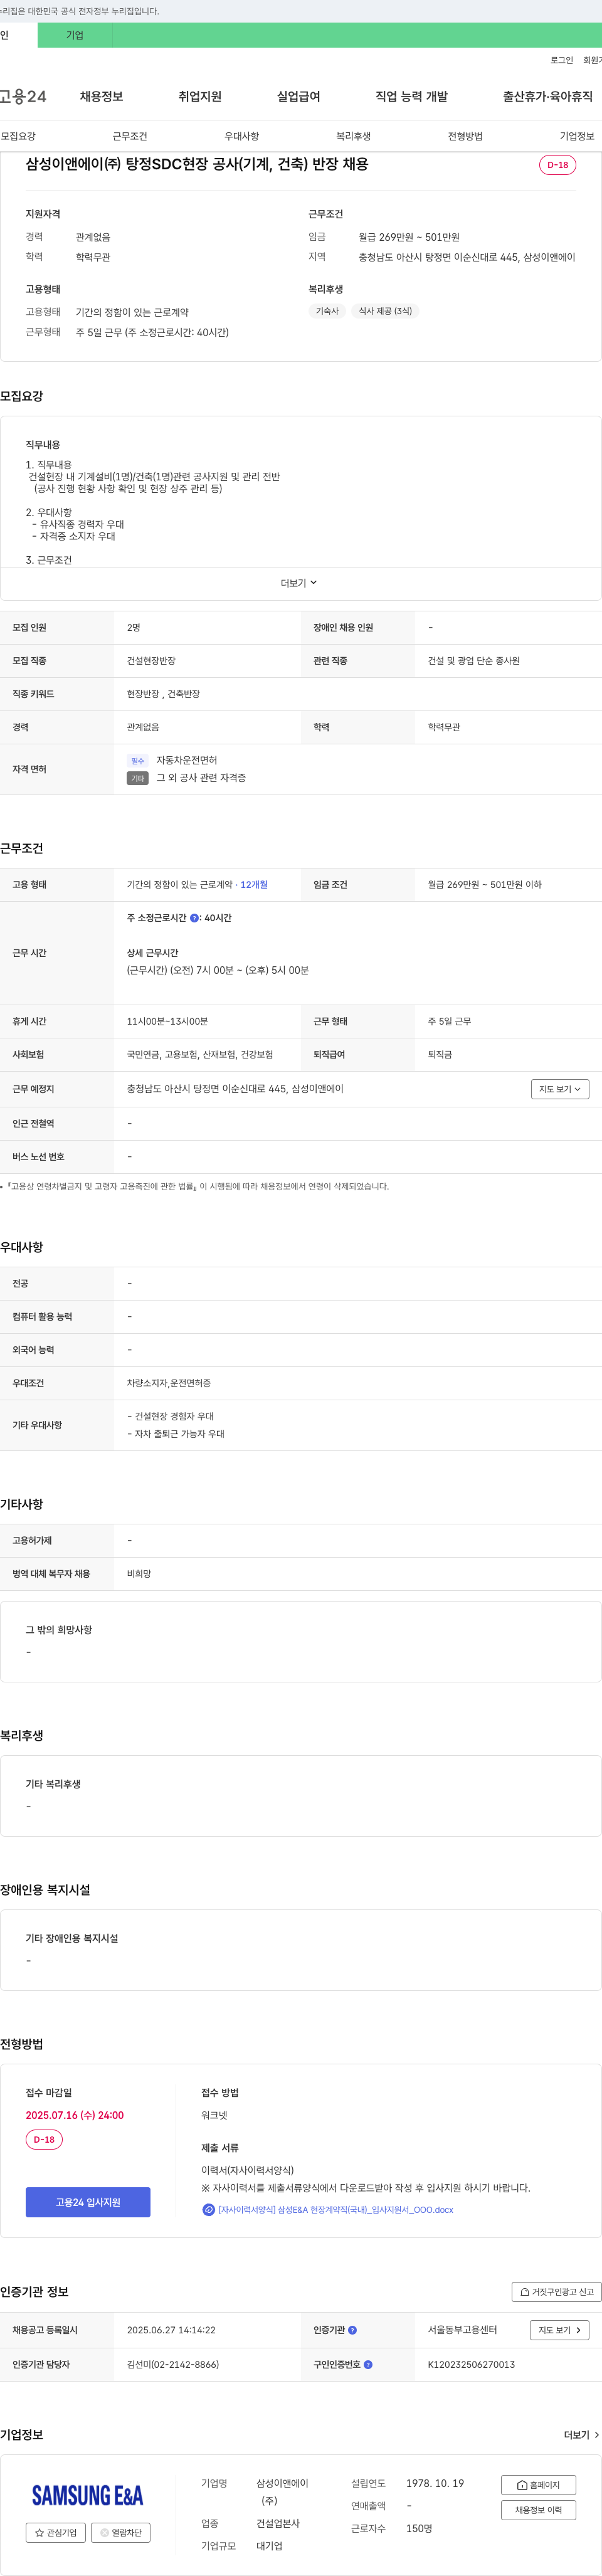Click registration date 2025.06.27 14:14:22

pos(171,2330)
